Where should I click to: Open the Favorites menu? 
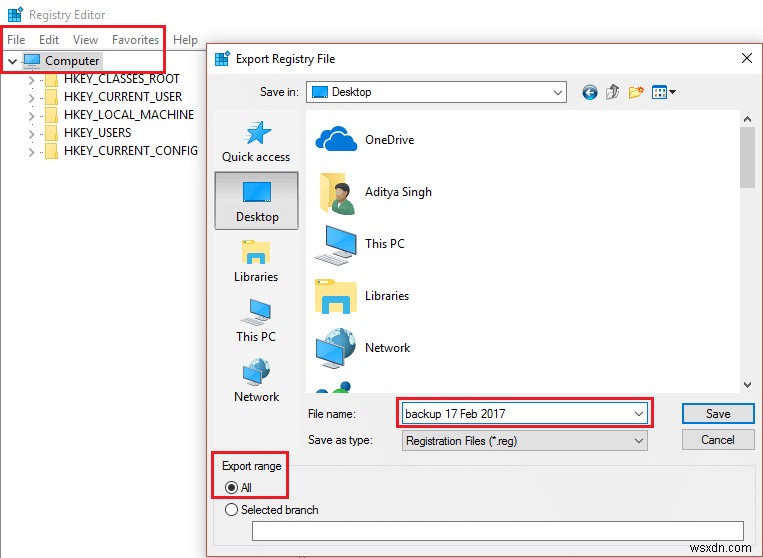pyautogui.click(x=135, y=39)
